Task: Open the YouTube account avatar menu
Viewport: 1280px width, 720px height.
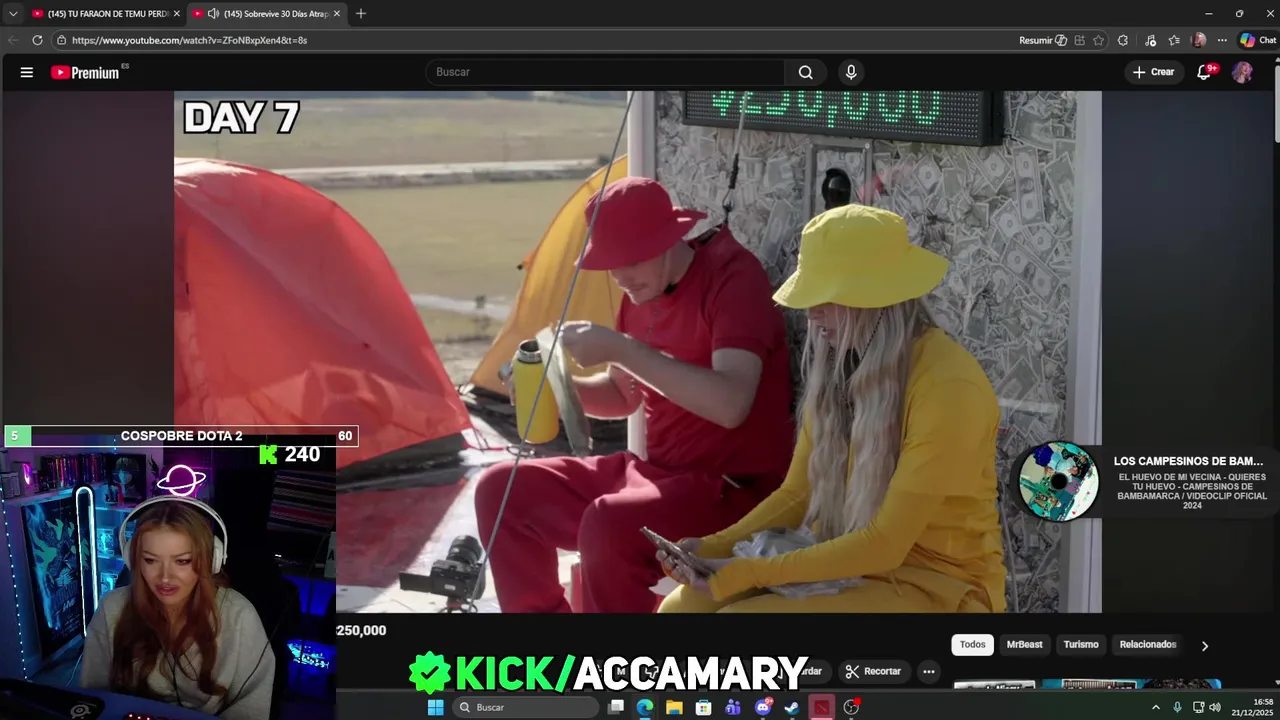Action: pyautogui.click(x=1242, y=72)
